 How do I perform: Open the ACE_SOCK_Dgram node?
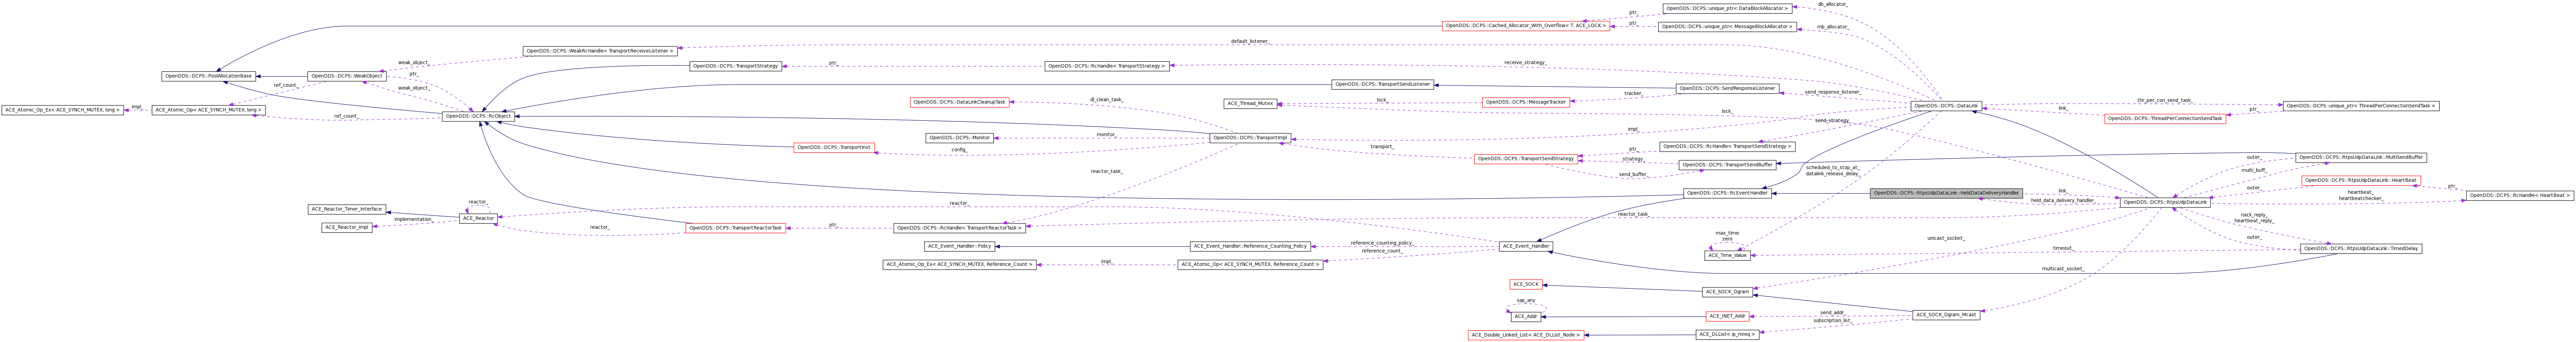tap(1727, 292)
